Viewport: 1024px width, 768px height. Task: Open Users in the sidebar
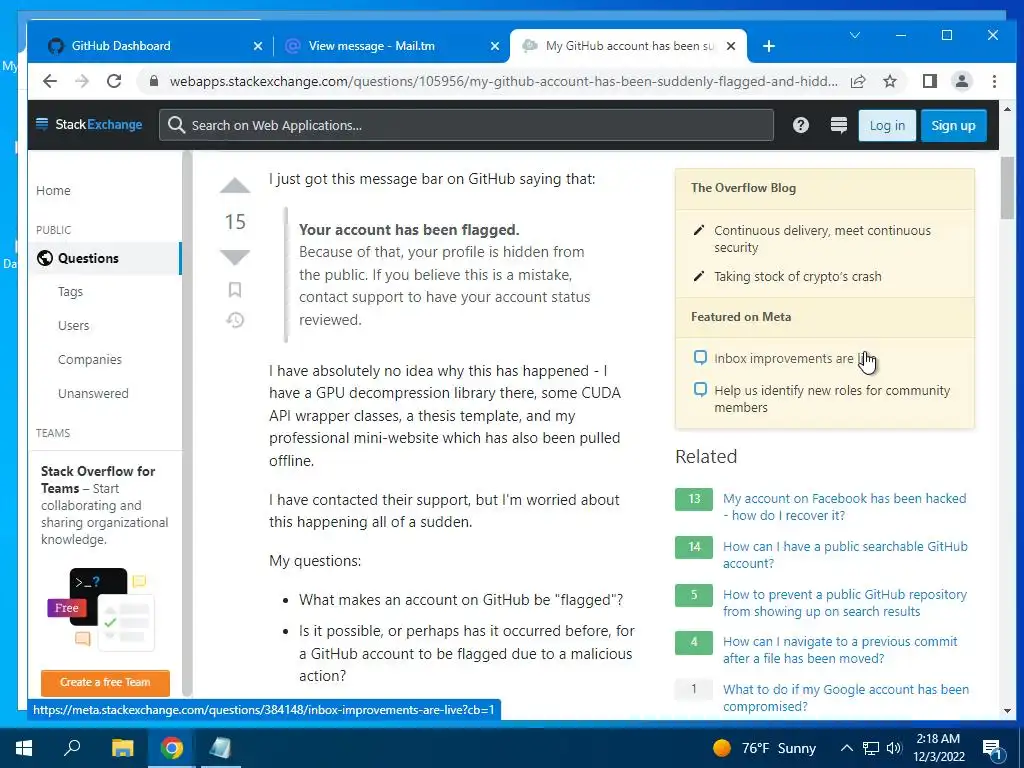pyautogui.click(x=73, y=325)
